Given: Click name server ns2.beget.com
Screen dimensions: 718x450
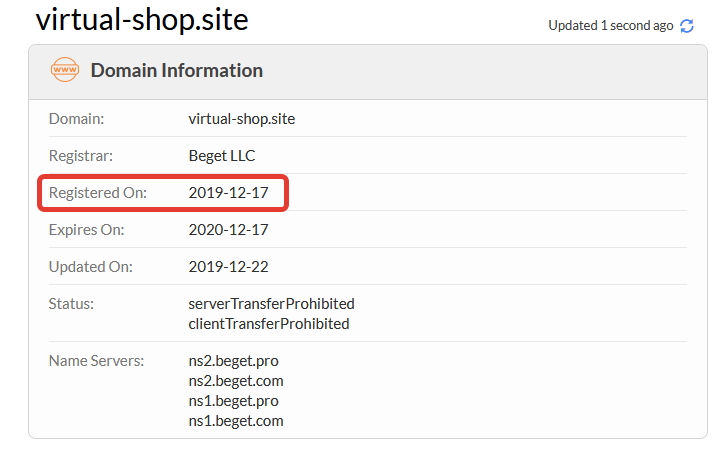Looking at the screenshot, I should pos(236,380).
